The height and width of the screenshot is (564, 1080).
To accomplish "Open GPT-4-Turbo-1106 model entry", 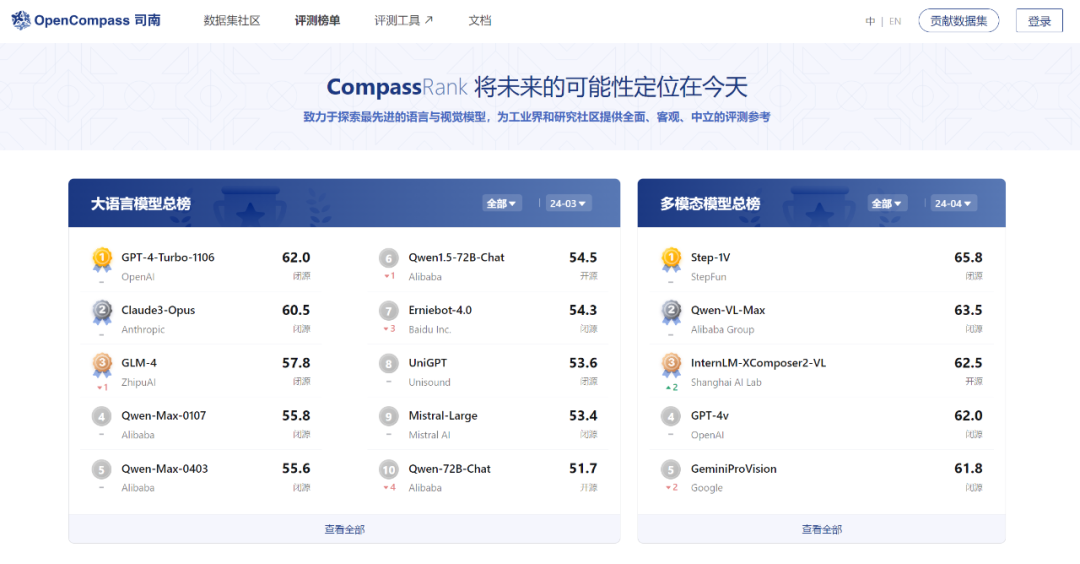I will point(168,258).
